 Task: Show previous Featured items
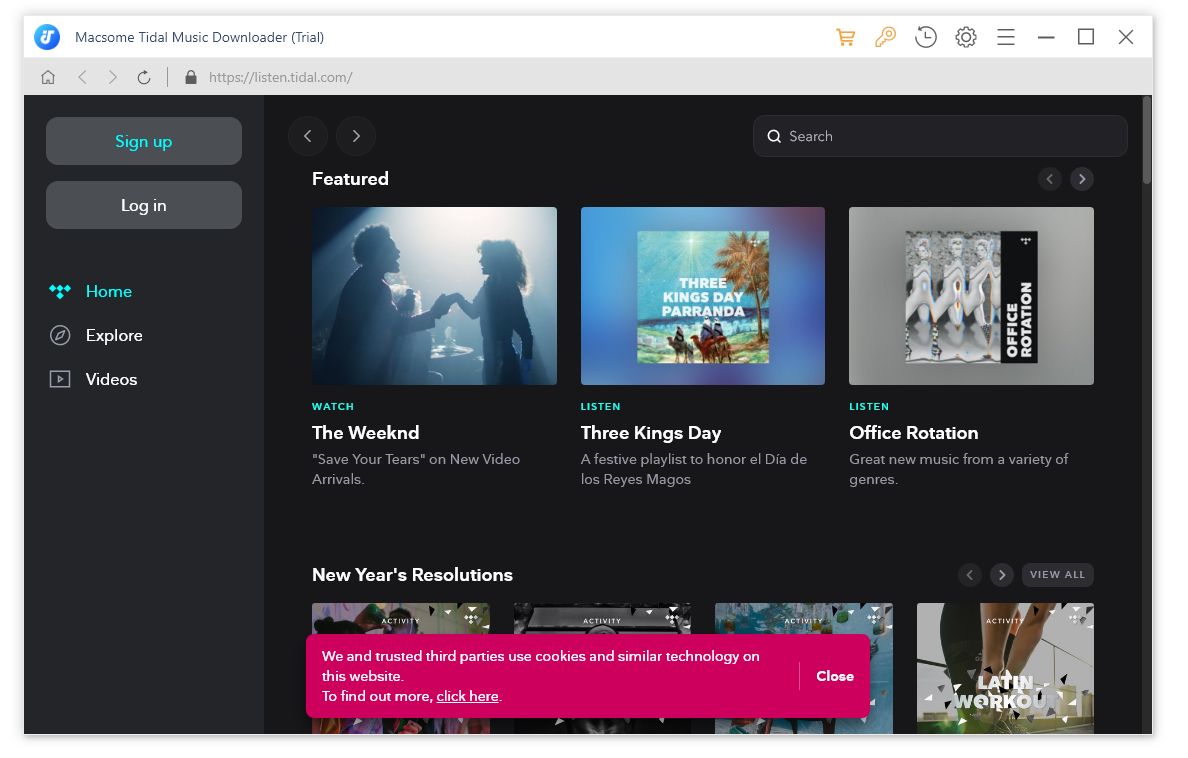pos(1049,180)
